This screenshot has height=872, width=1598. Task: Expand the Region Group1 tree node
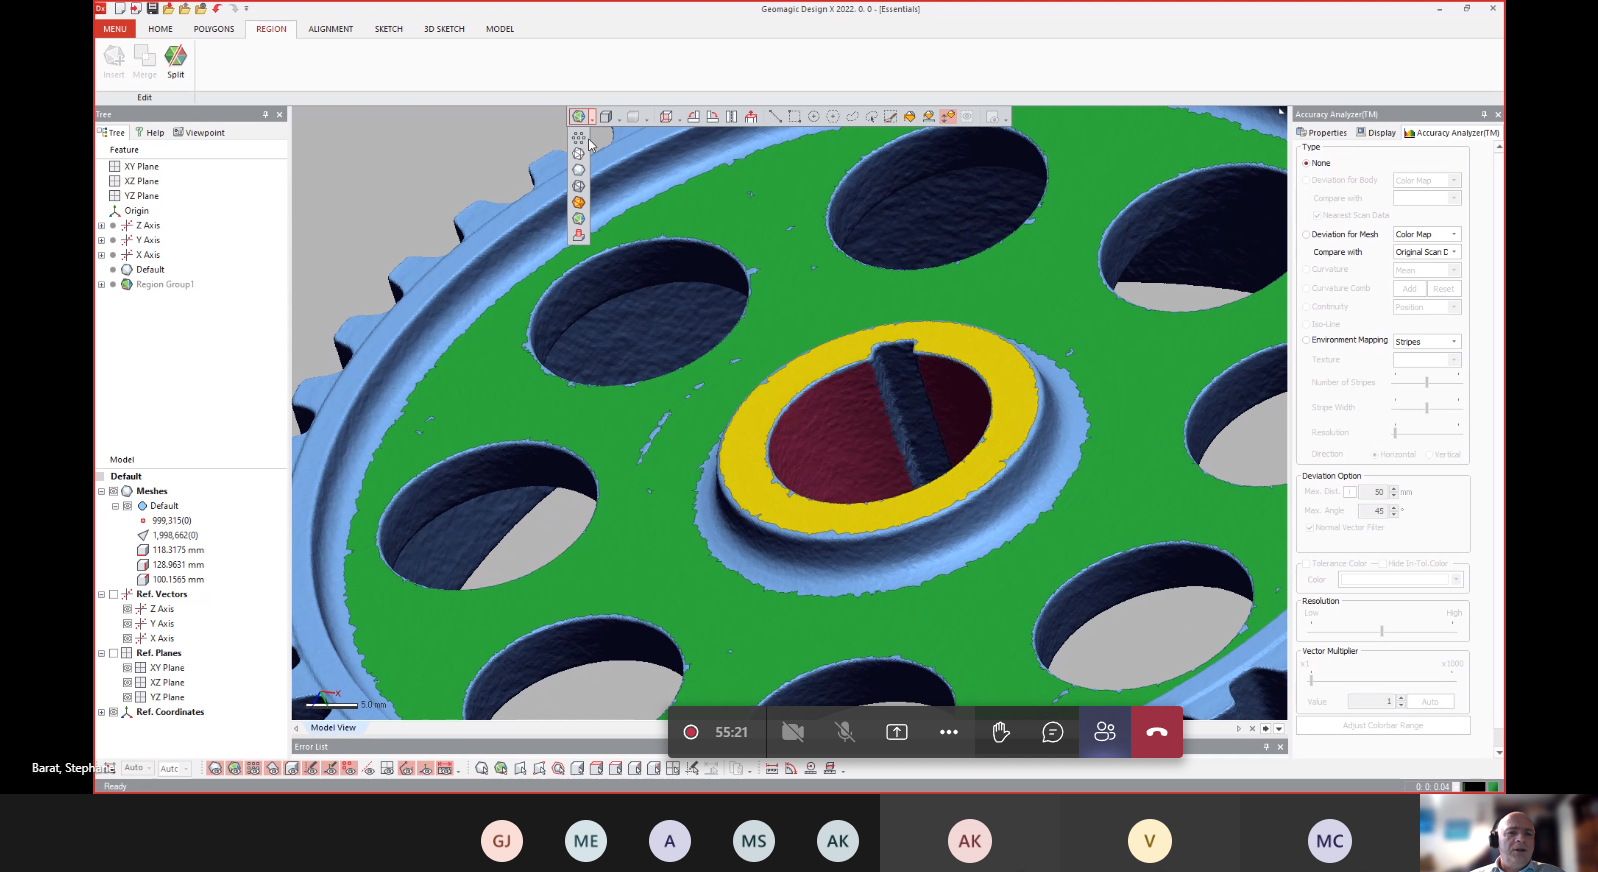click(x=101, y=285)
